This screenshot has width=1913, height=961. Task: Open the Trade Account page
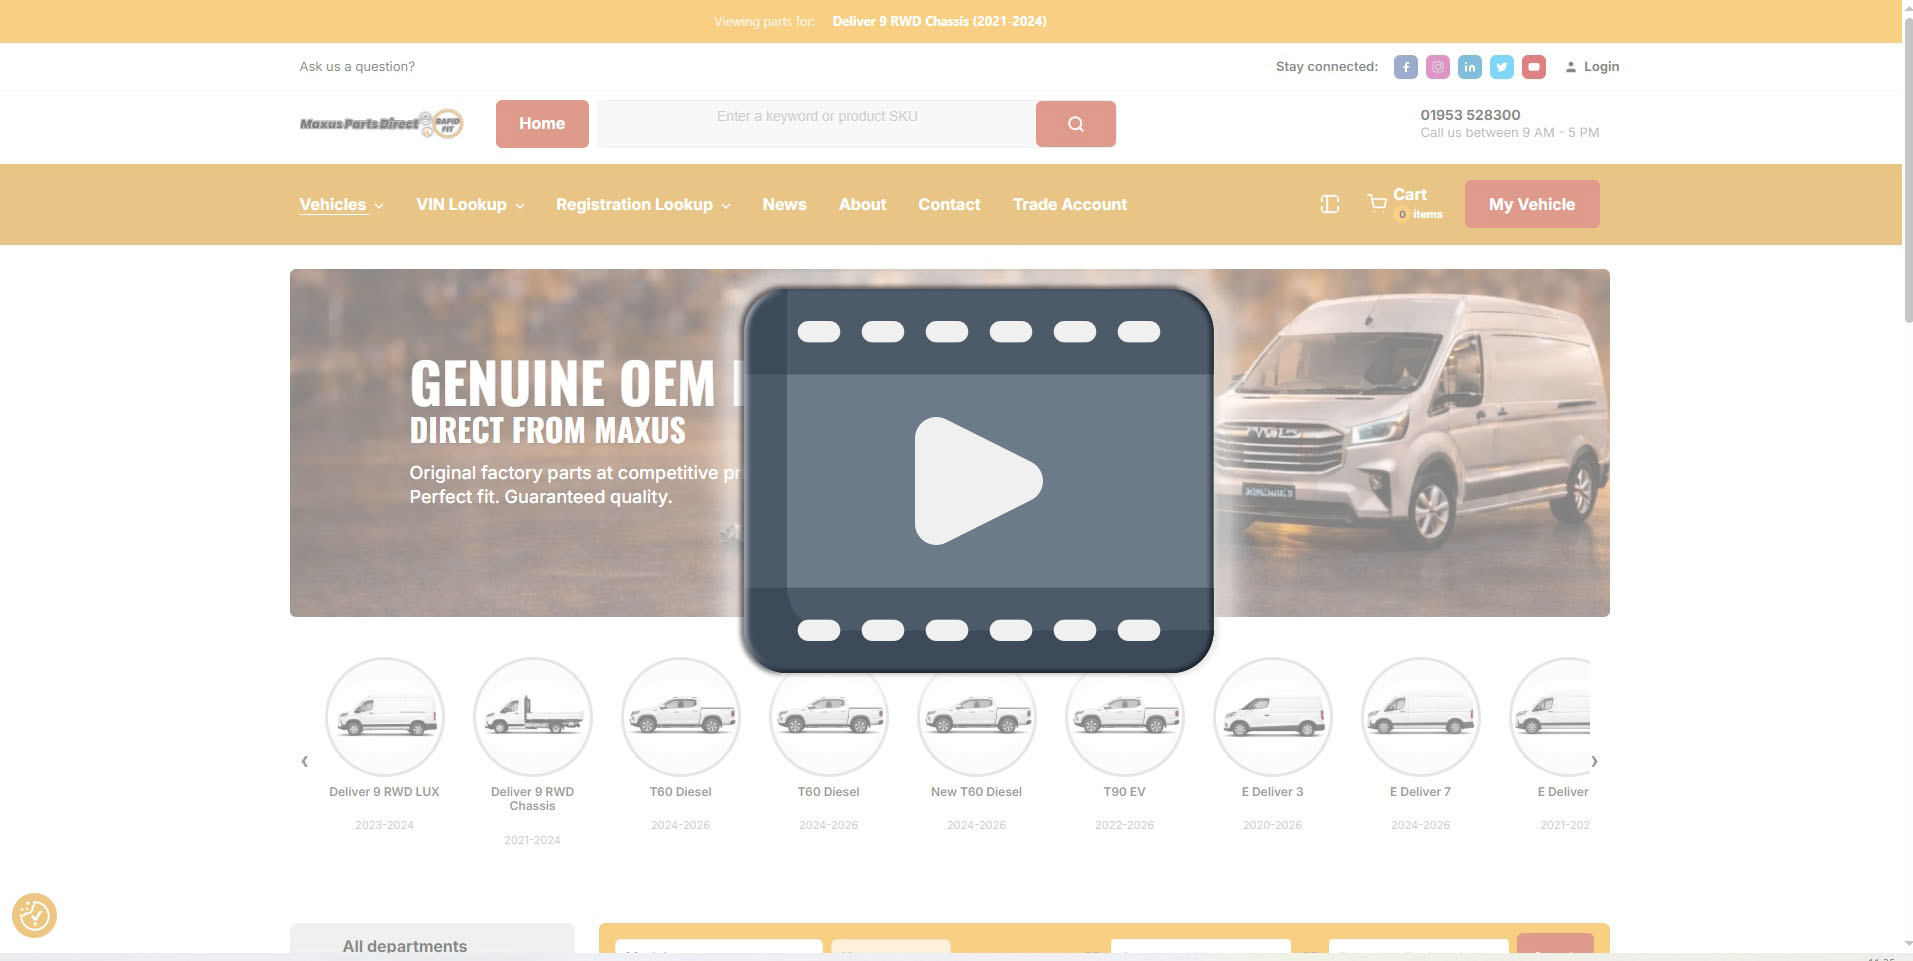(x=1069, y=204)
